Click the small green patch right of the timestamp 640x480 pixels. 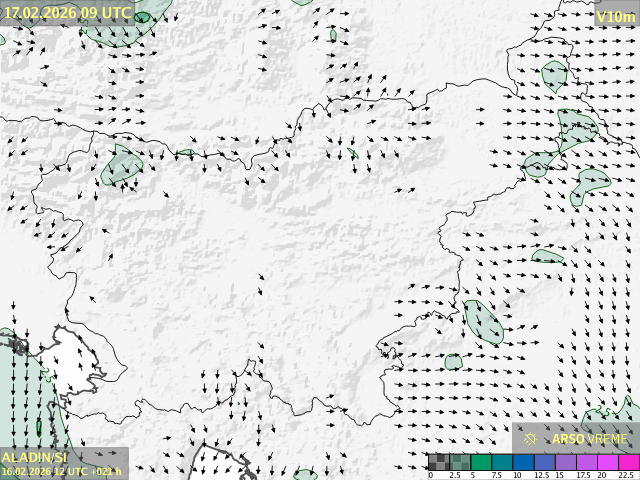[143, 18]
